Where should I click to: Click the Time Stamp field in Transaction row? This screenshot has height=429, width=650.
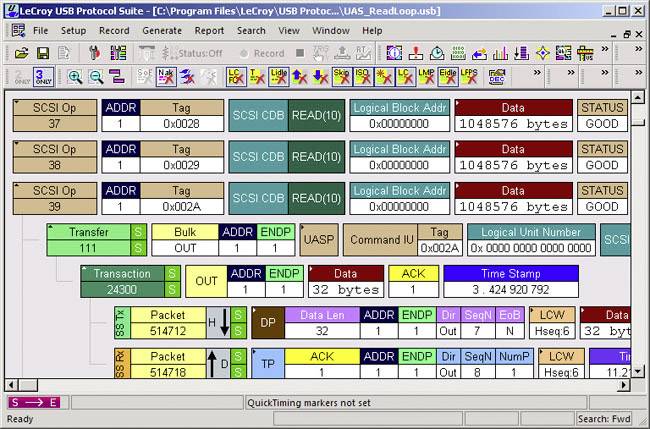tap(510, 281)
